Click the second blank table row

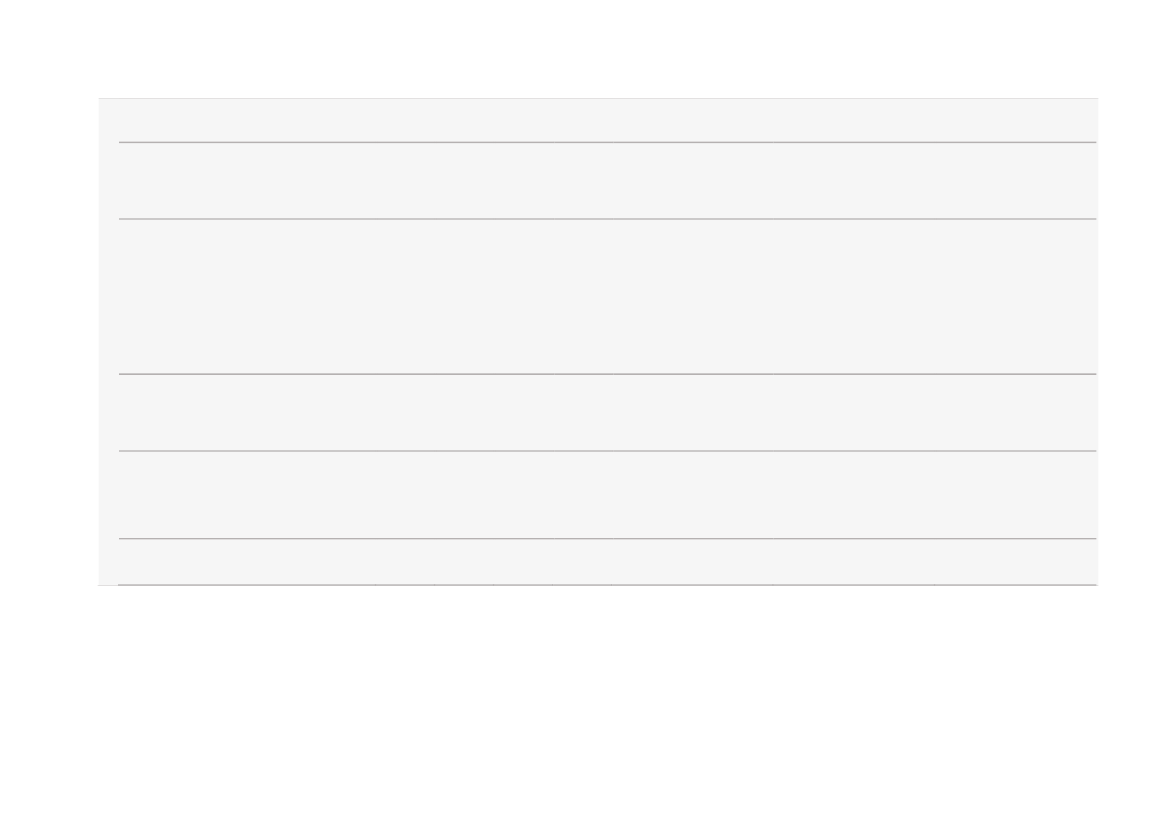click(608, 180)
